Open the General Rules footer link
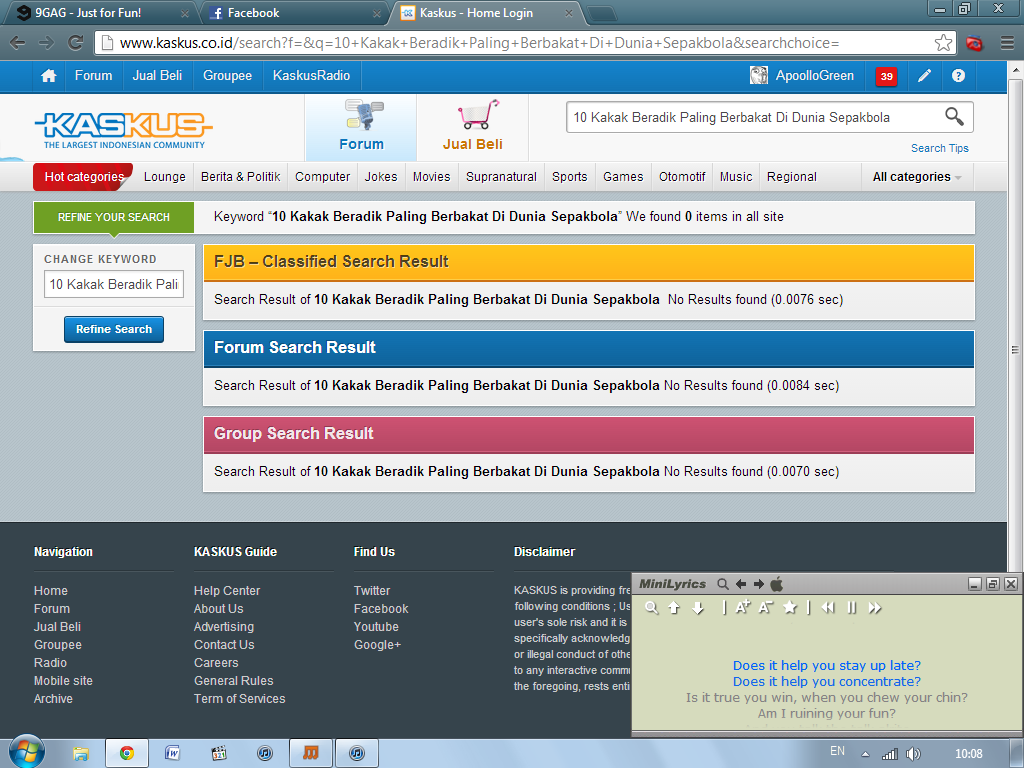 click(x=233, y=681)
